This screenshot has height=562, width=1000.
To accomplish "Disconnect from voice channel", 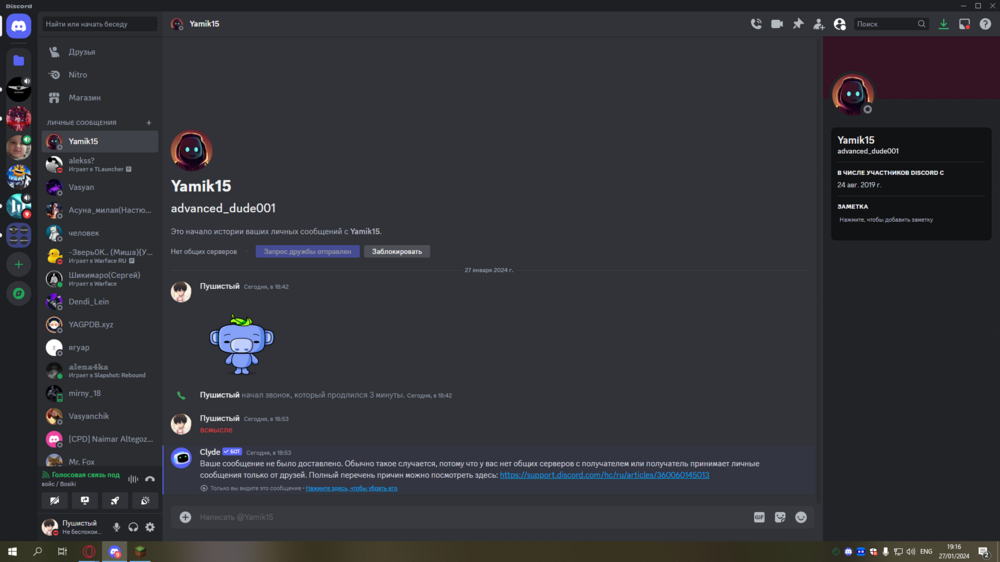I will 150,479.
